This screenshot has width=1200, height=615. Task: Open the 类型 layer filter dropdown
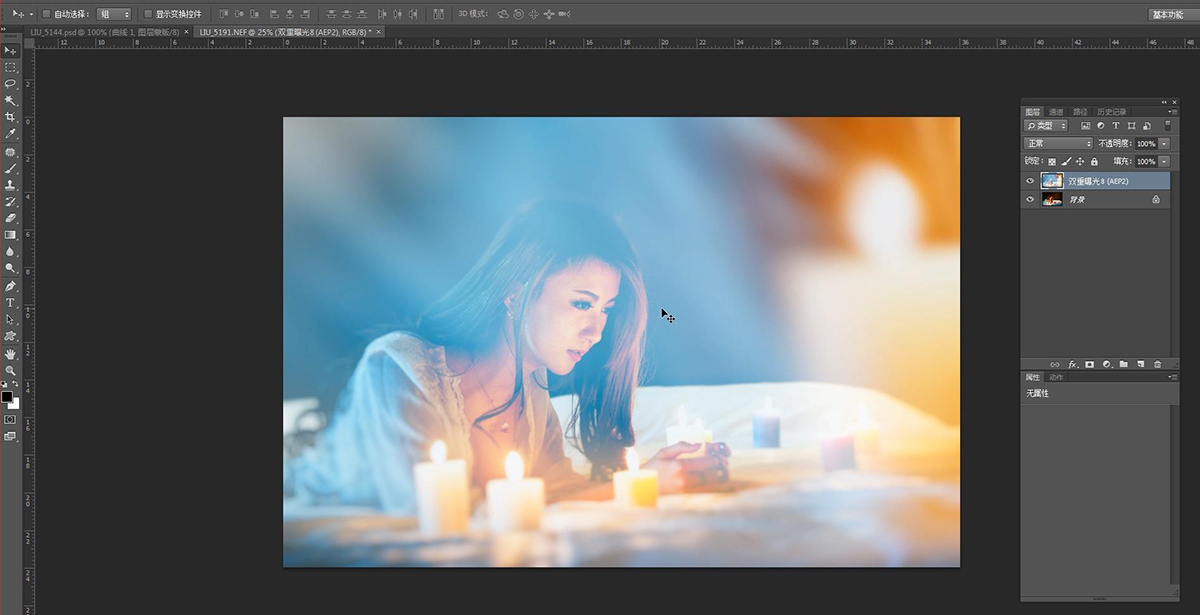click(x=1046, y=126)
